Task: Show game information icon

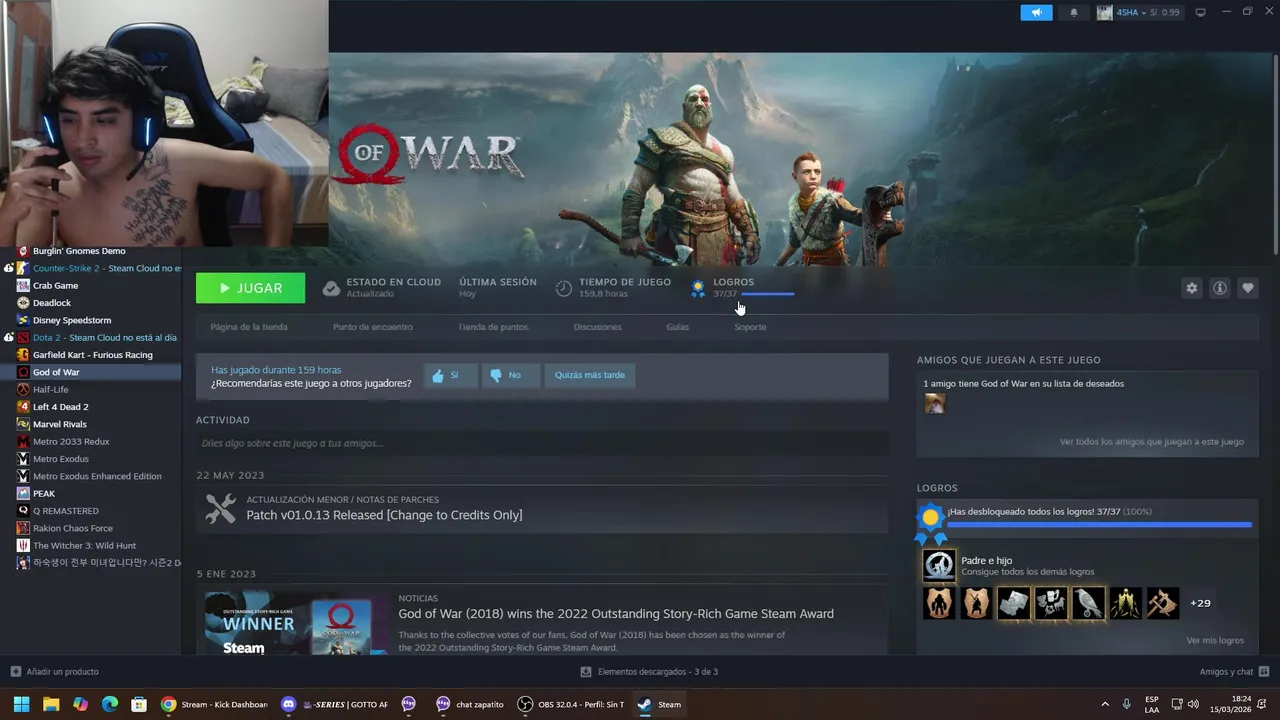Action: [1219, 288]
